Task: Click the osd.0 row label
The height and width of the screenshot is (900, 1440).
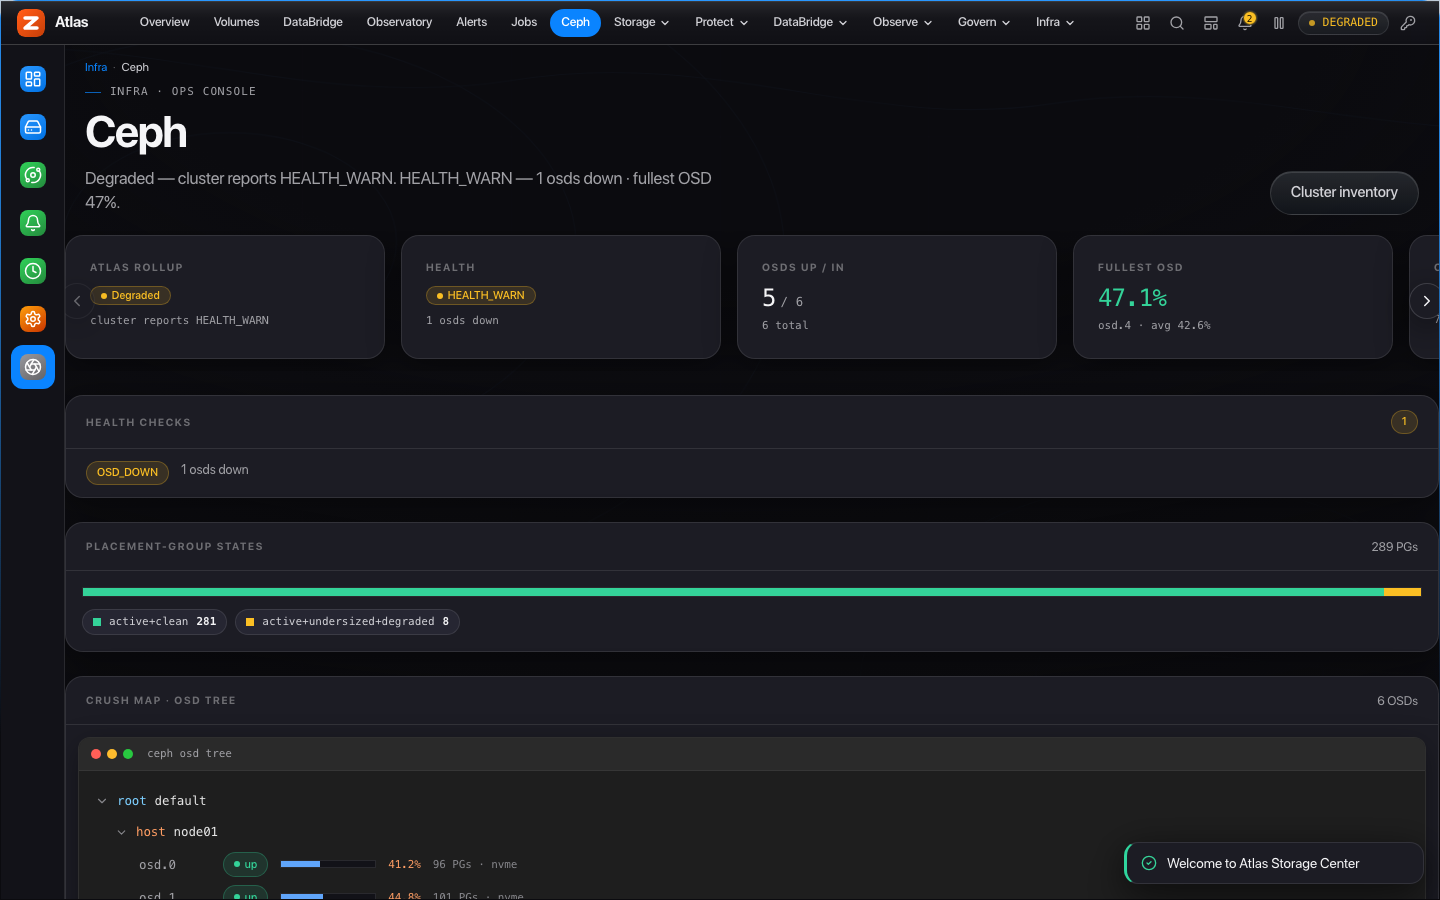Action: [158, 865]
